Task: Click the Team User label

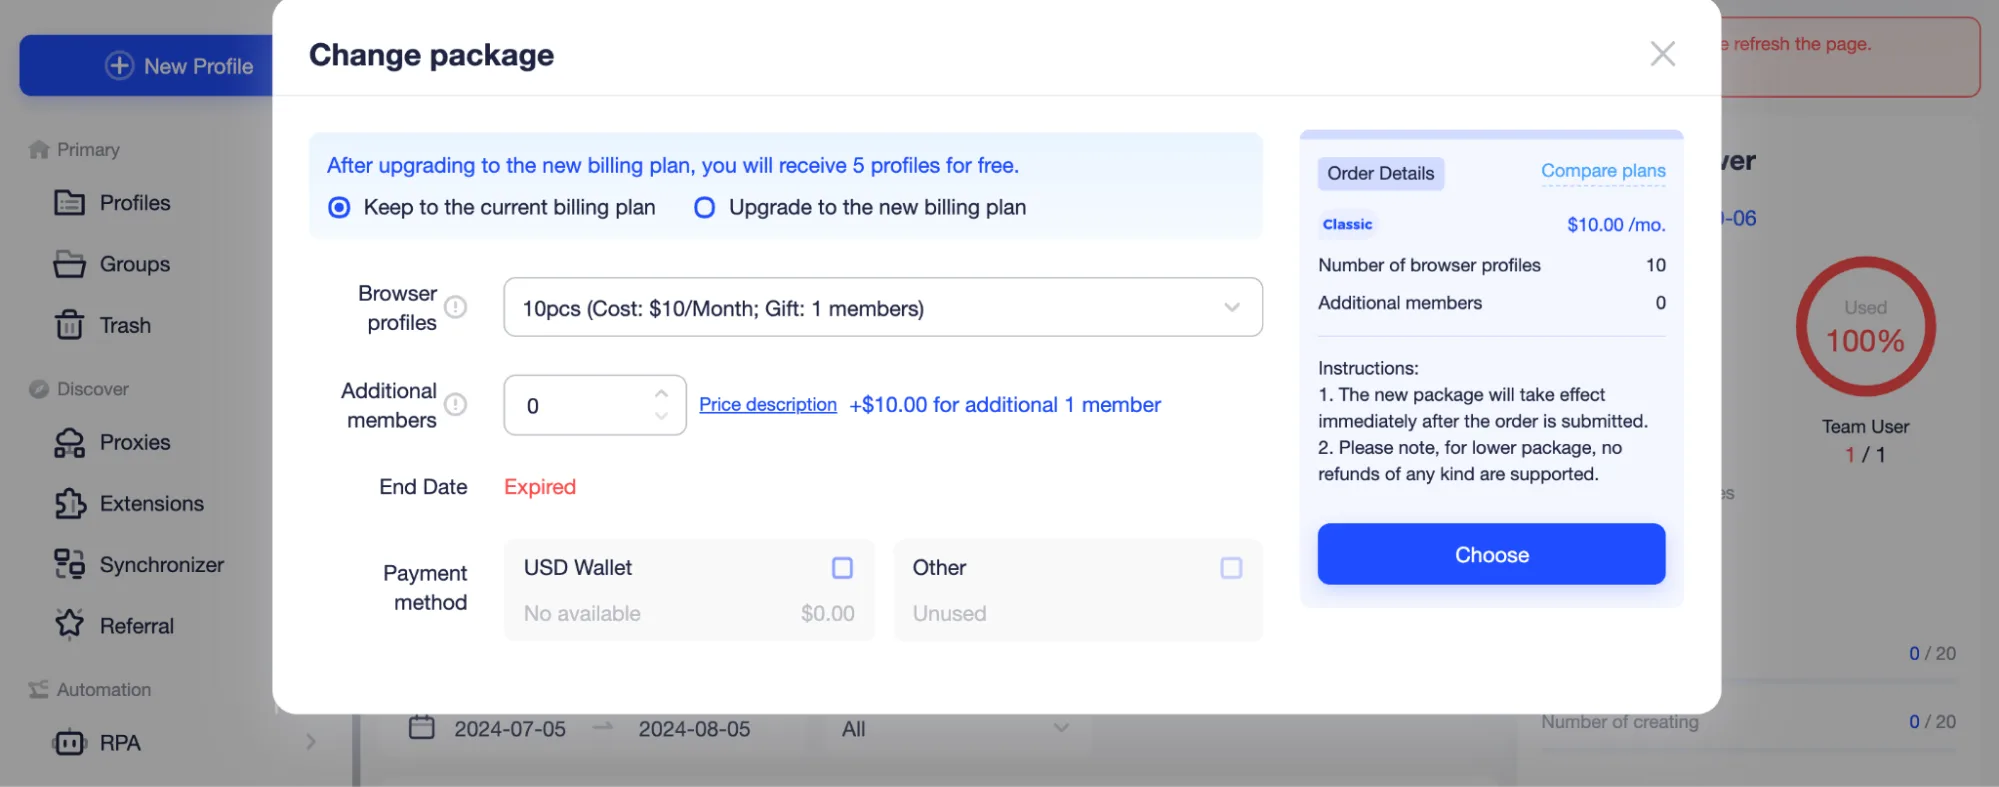Action: tap(1865, 427)
